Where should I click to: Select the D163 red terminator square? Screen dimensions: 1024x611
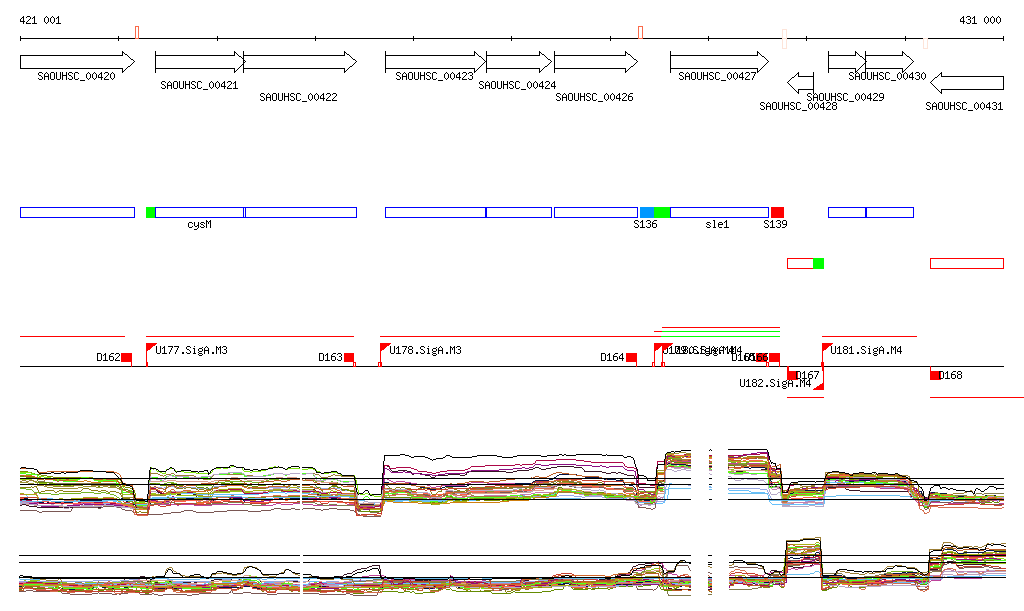click(x=349, y=358)
